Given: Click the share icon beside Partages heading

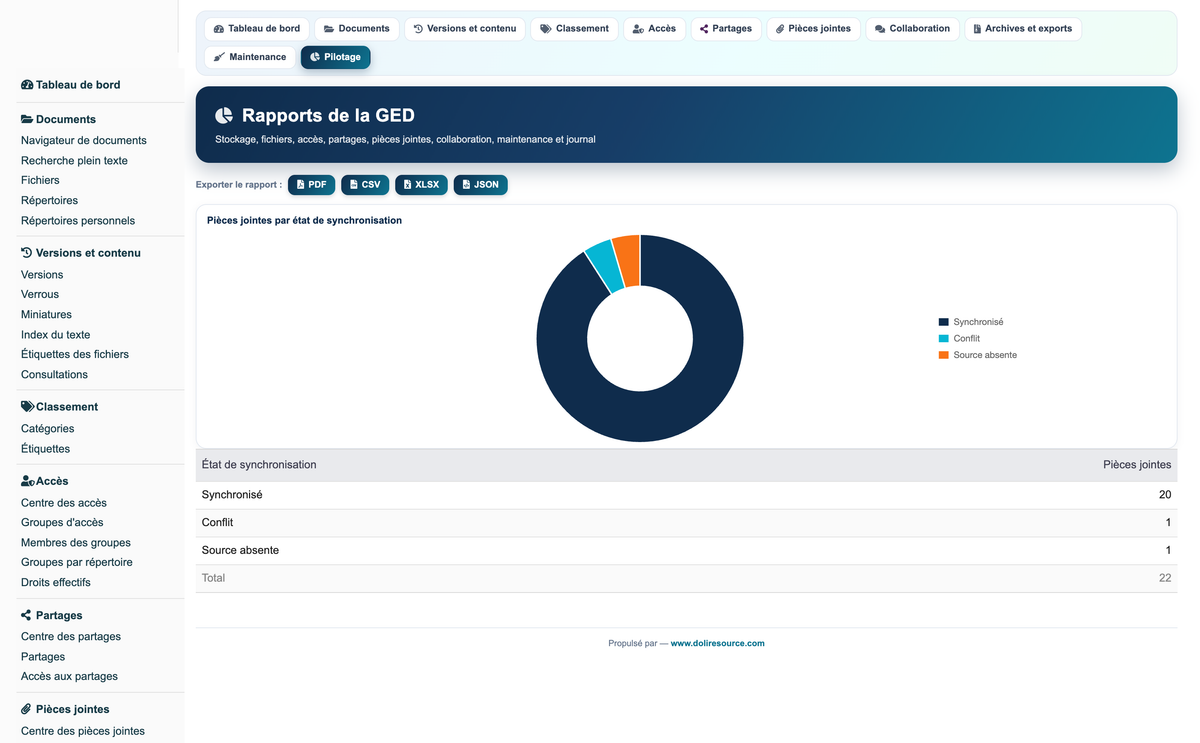Looking at the screenshot, I should (26, 615).
